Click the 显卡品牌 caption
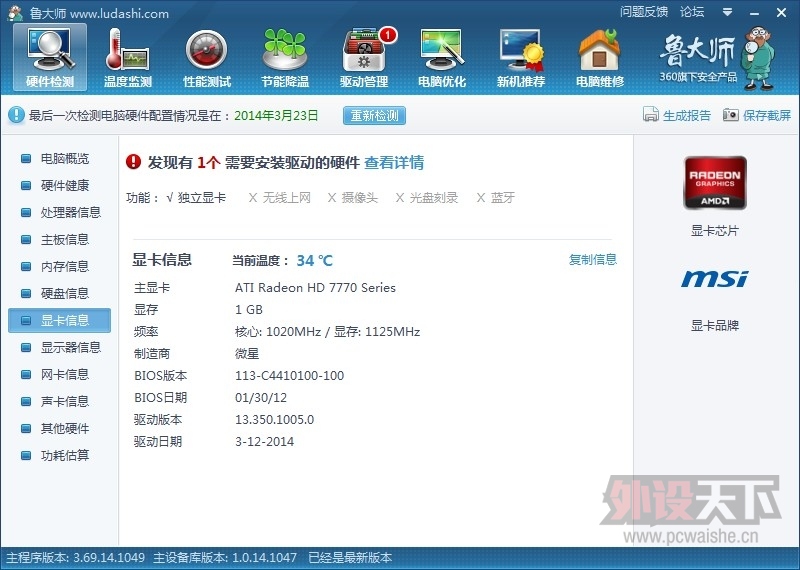 tap(715, 326)
